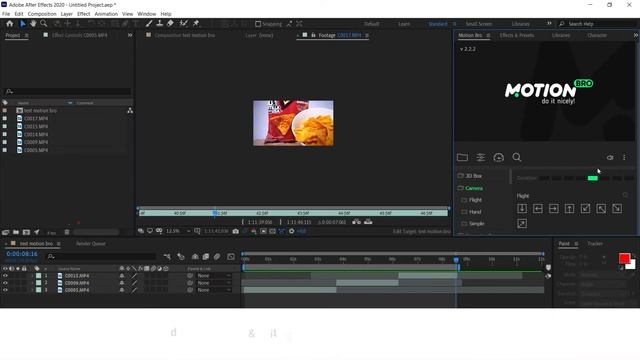Click the current time indicator in timeline
The height and width of the screenshot is (360, 640).
pyautogui.click(x=456, y=260)
